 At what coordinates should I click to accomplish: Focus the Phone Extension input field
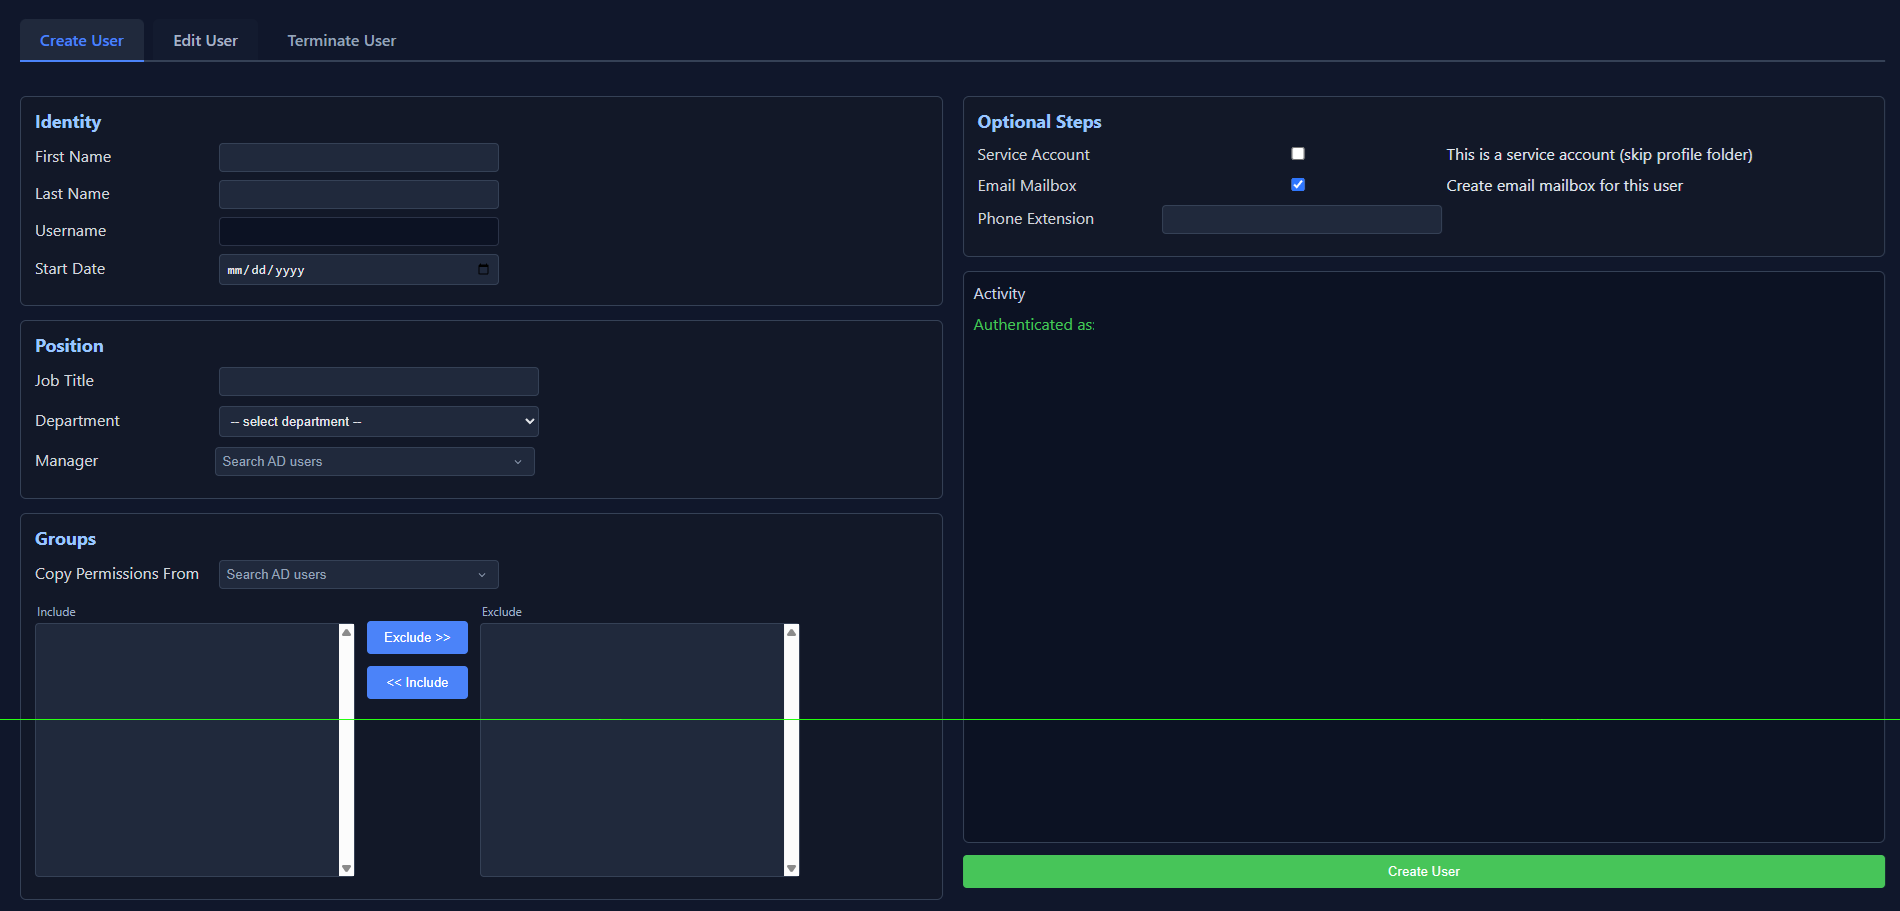tap(1302, 219)
